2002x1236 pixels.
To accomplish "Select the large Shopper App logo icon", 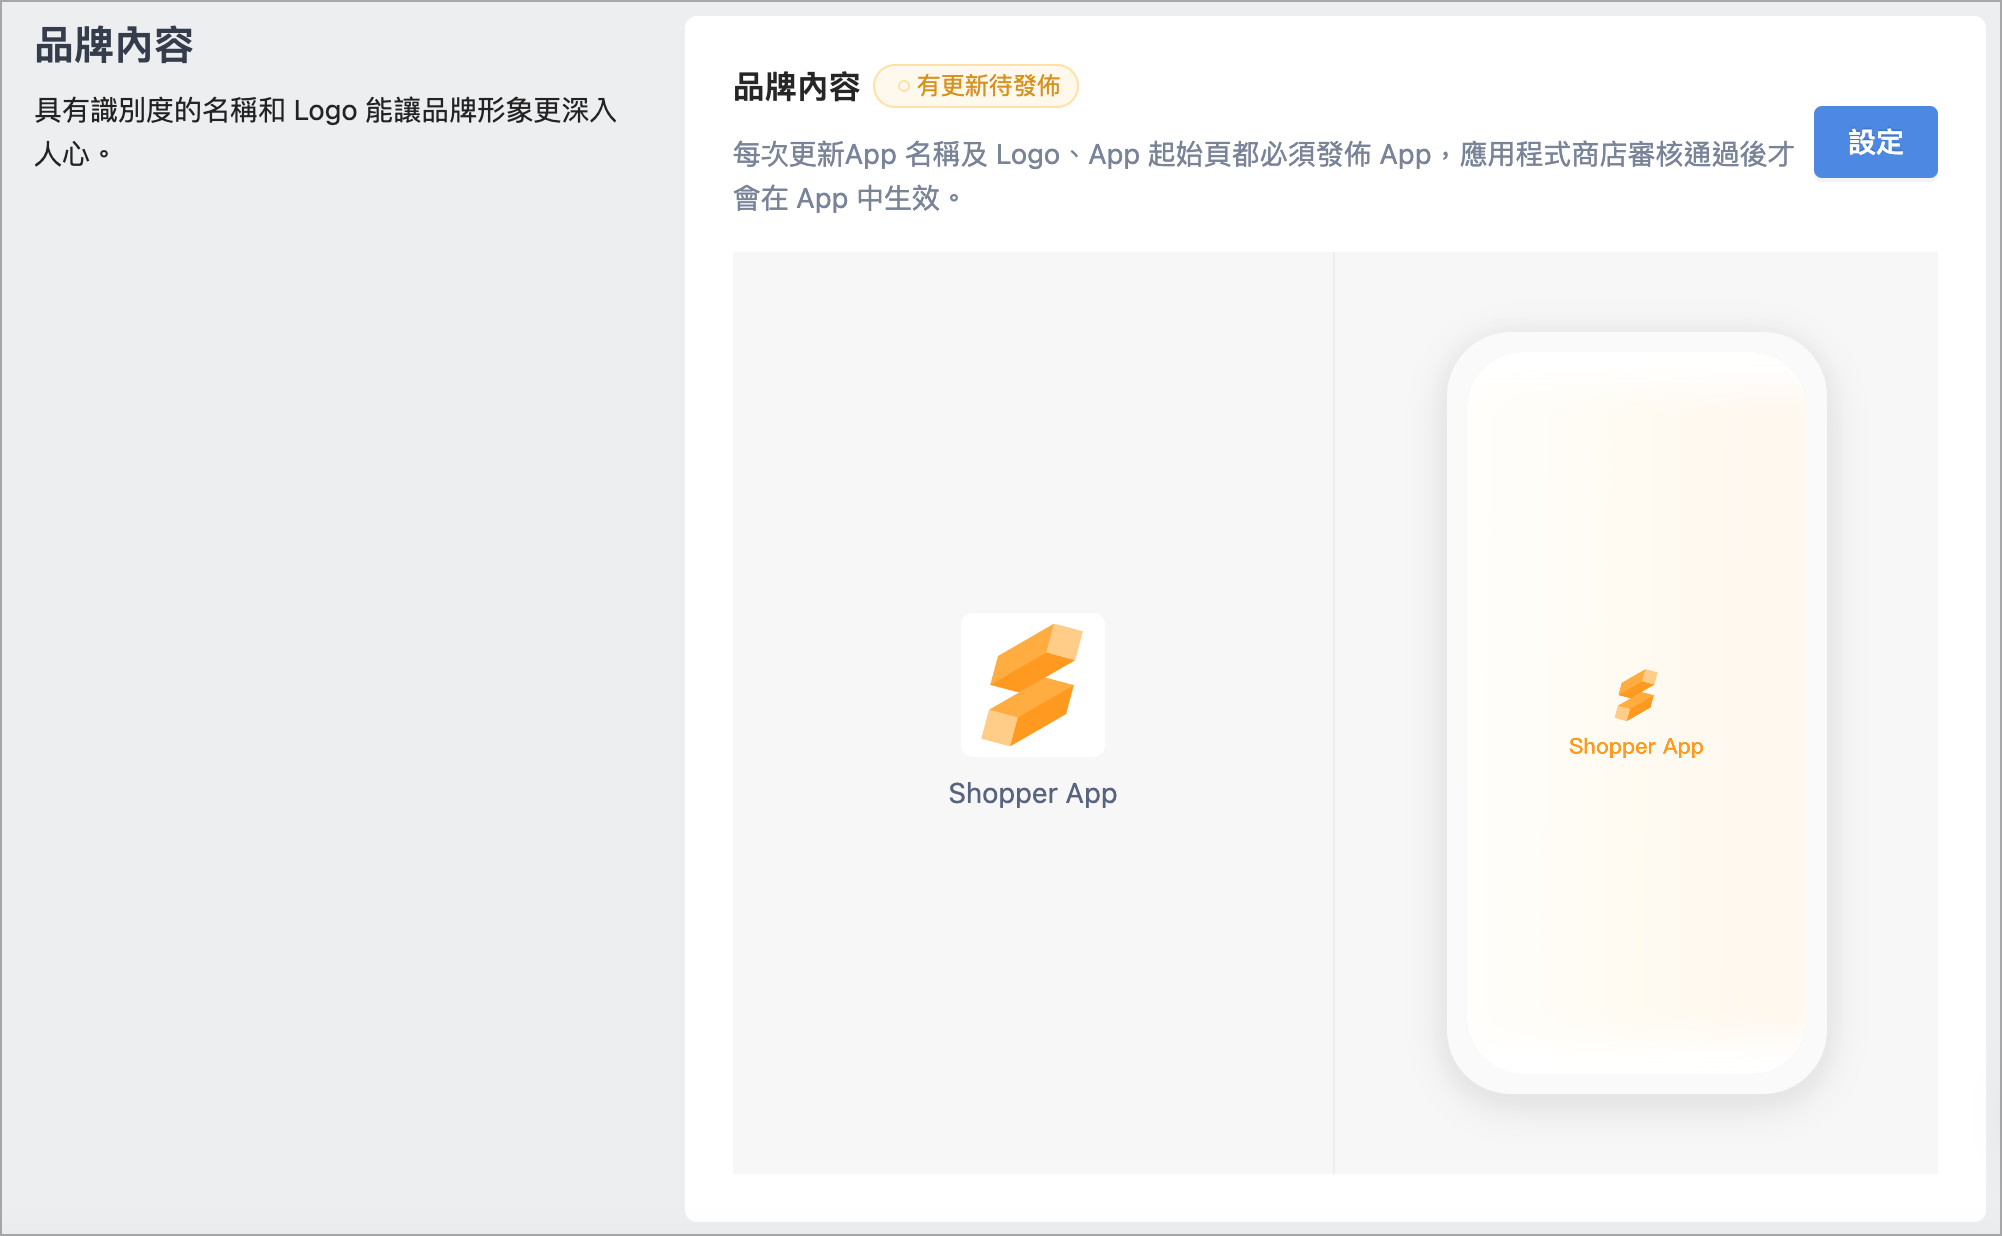I will (1033, 685).
